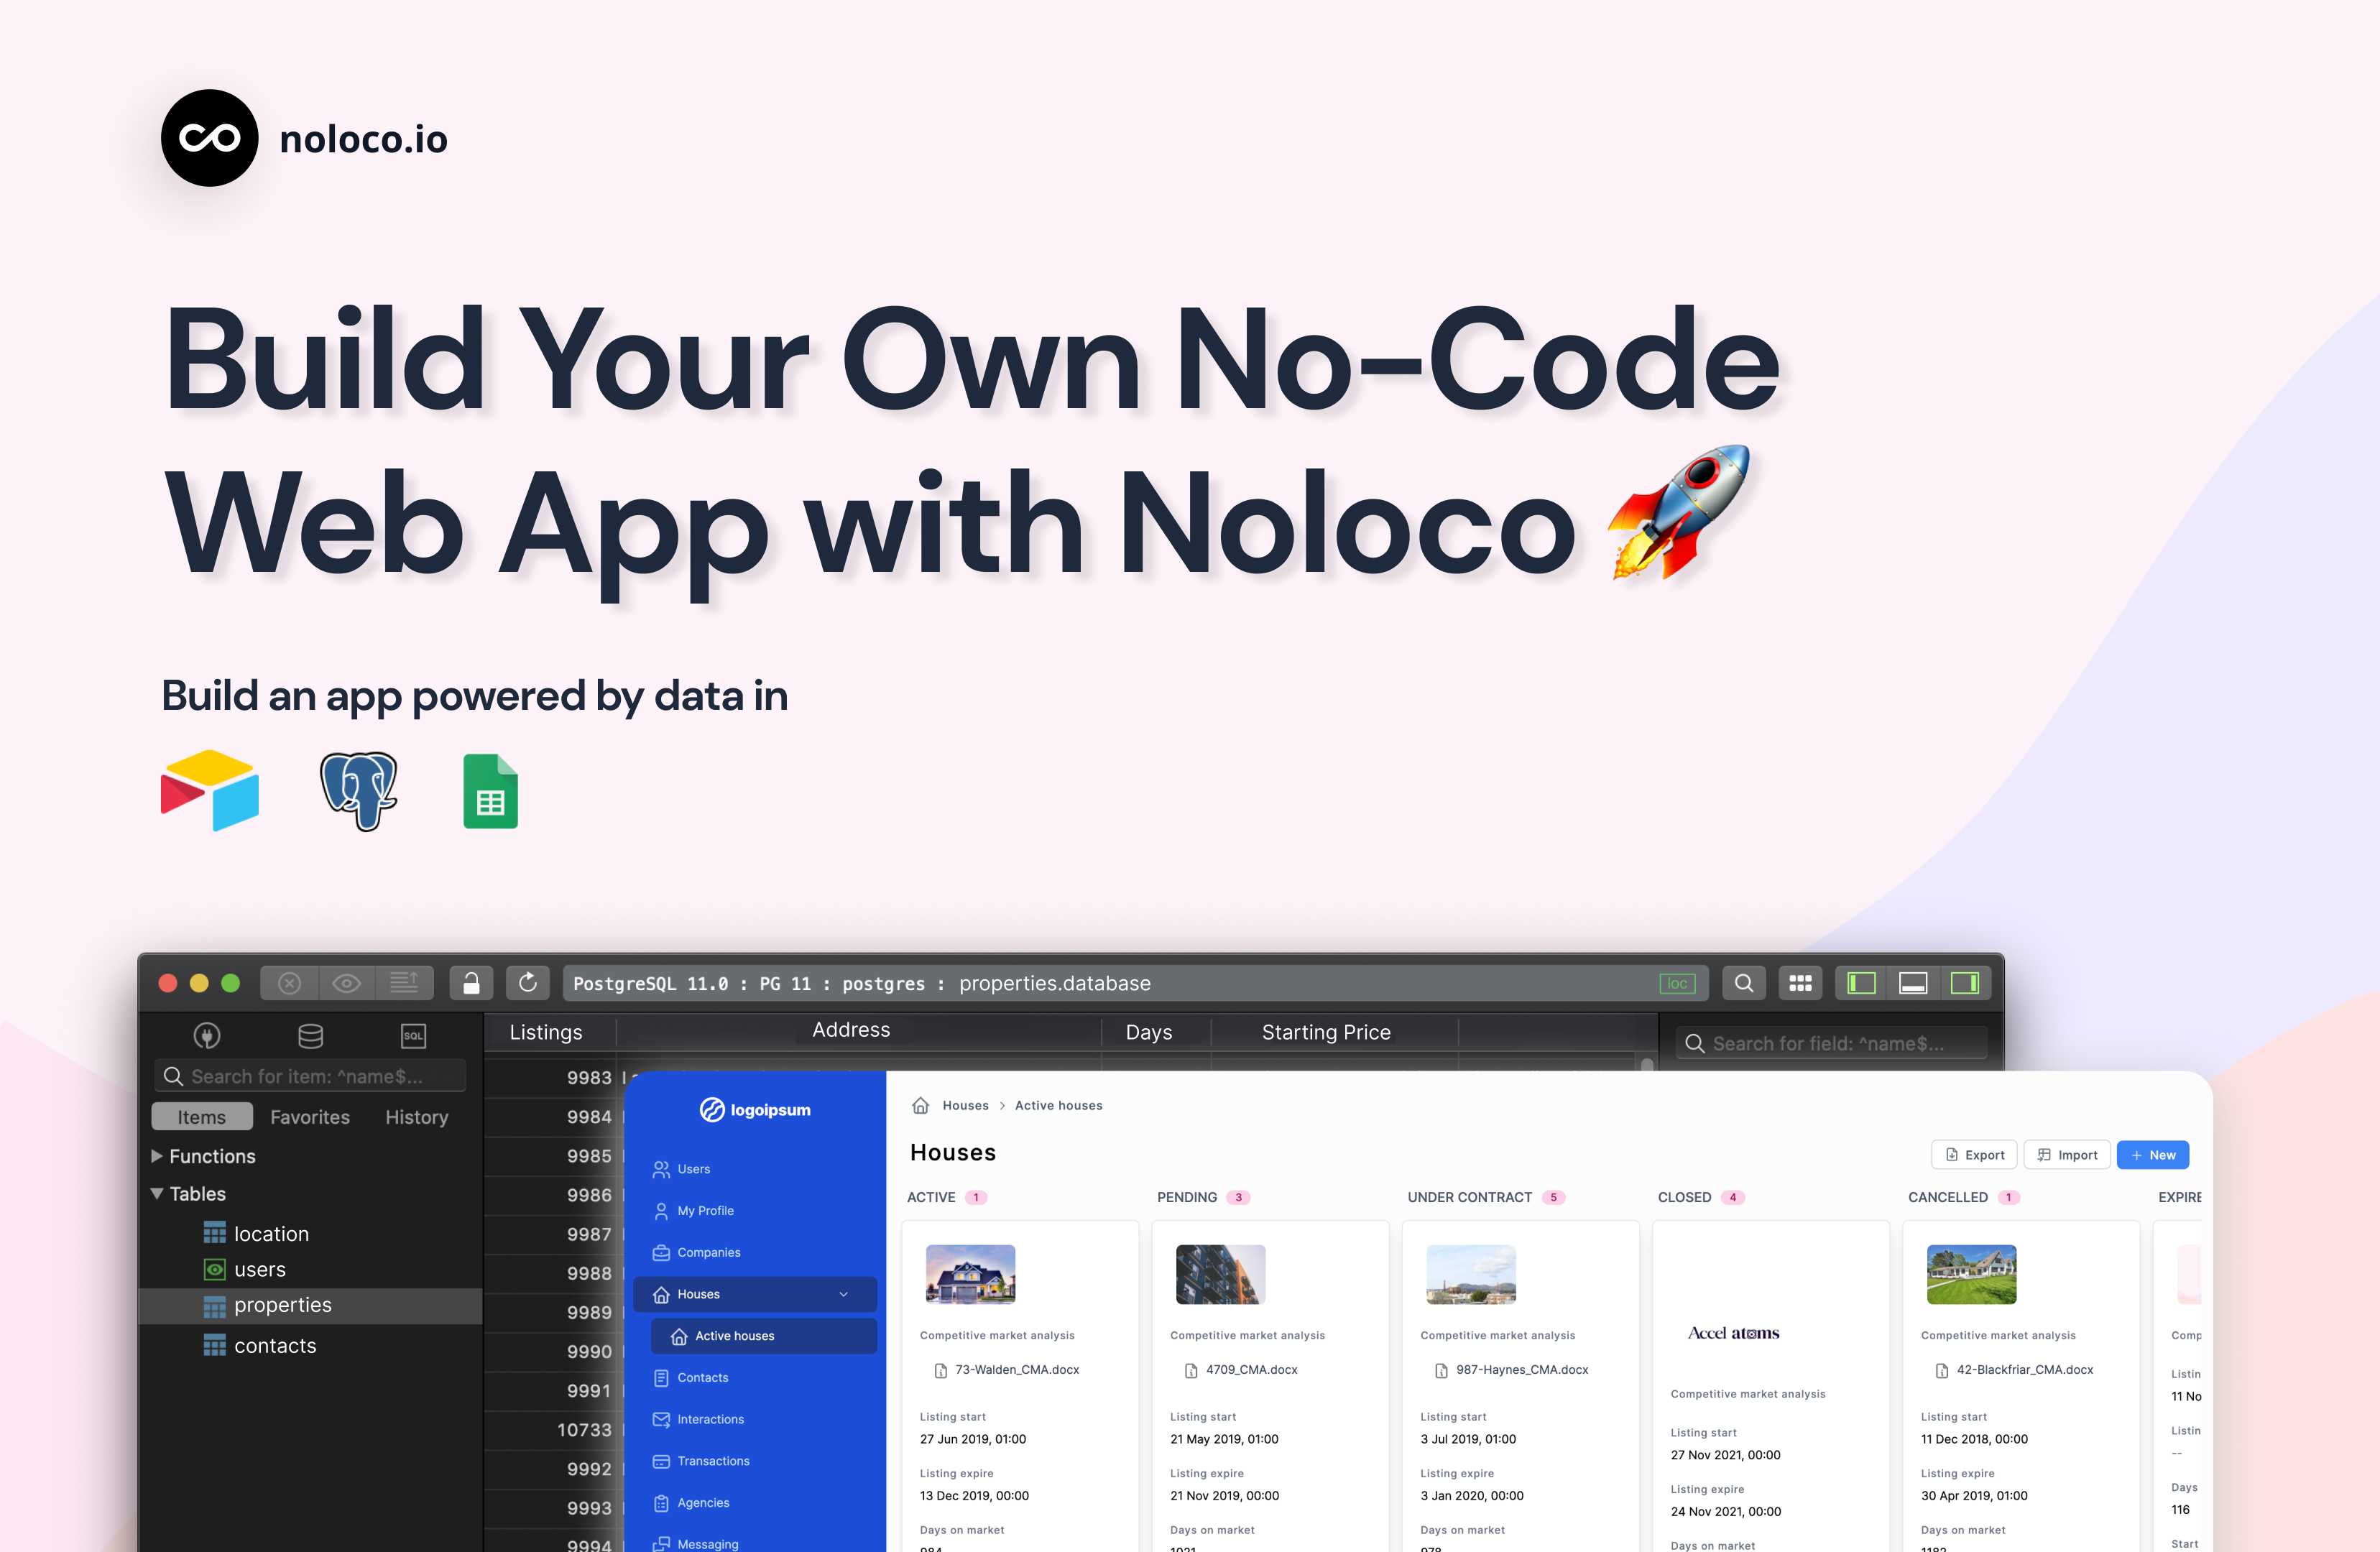Toggle the bottom panel layout view
The height and width of the screenshot is (1552, 2380).
(x=1913, y=982)
